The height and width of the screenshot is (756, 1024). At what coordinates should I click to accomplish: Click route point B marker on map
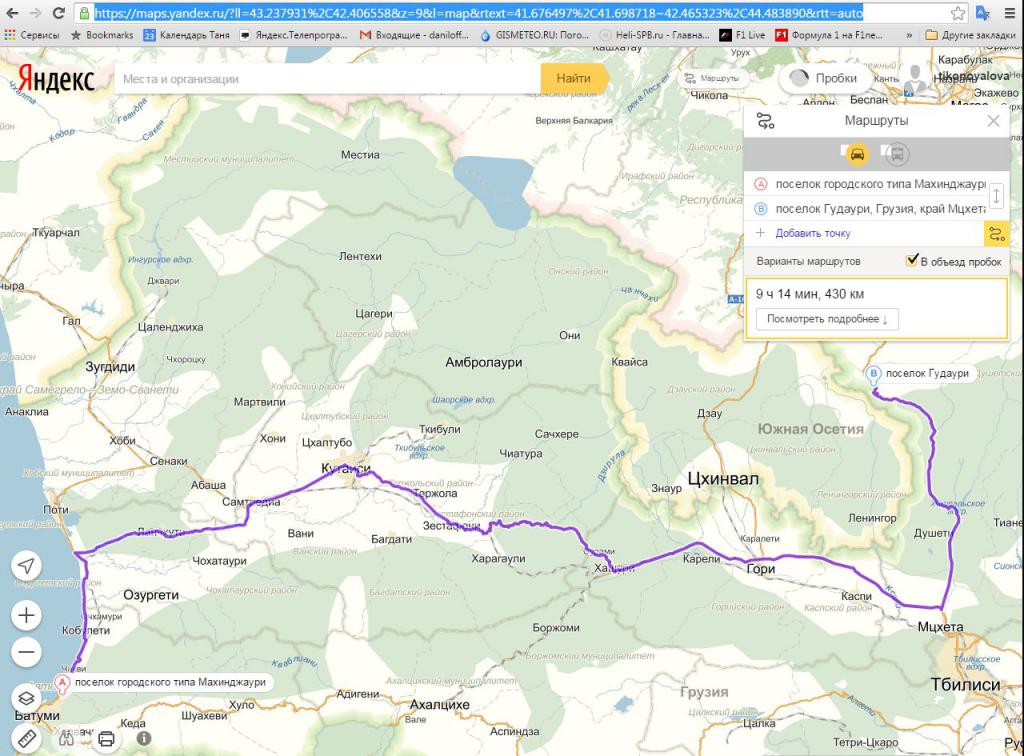(873, 375)
